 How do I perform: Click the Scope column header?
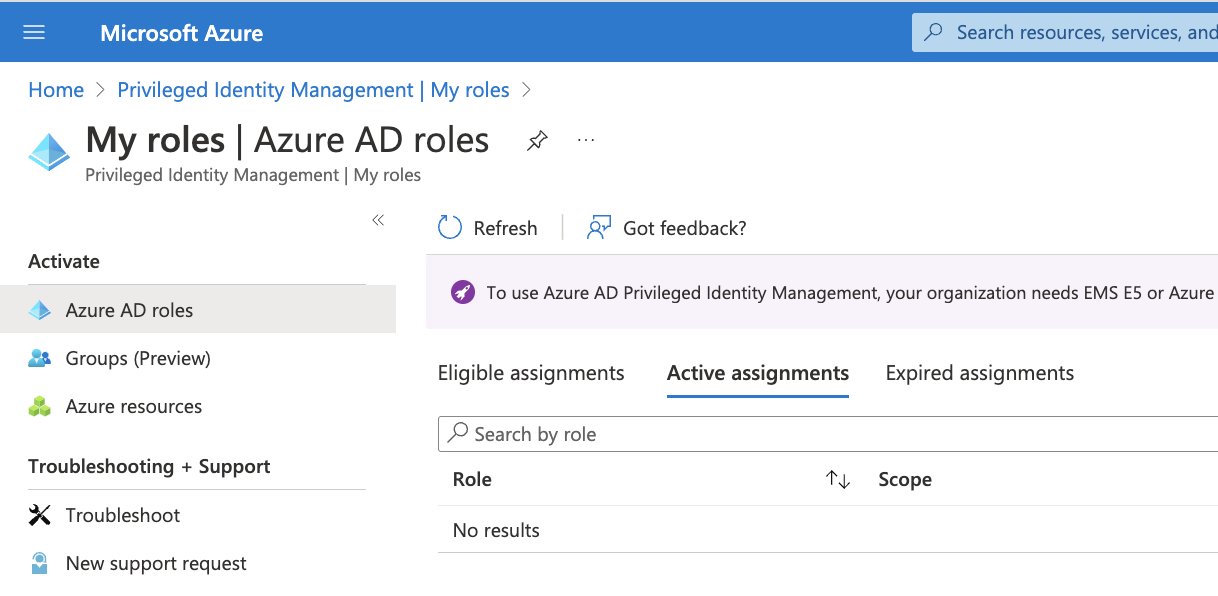click(905, 479)
